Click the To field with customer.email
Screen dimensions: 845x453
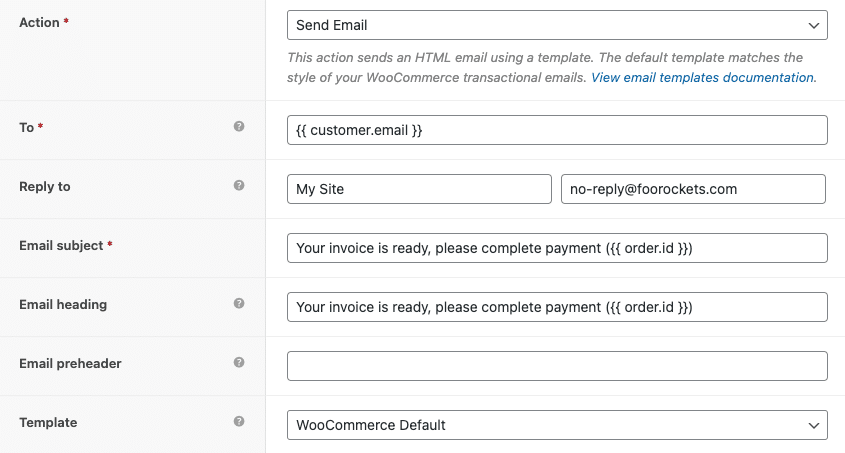pyautogui.click(x=557, y=130)
